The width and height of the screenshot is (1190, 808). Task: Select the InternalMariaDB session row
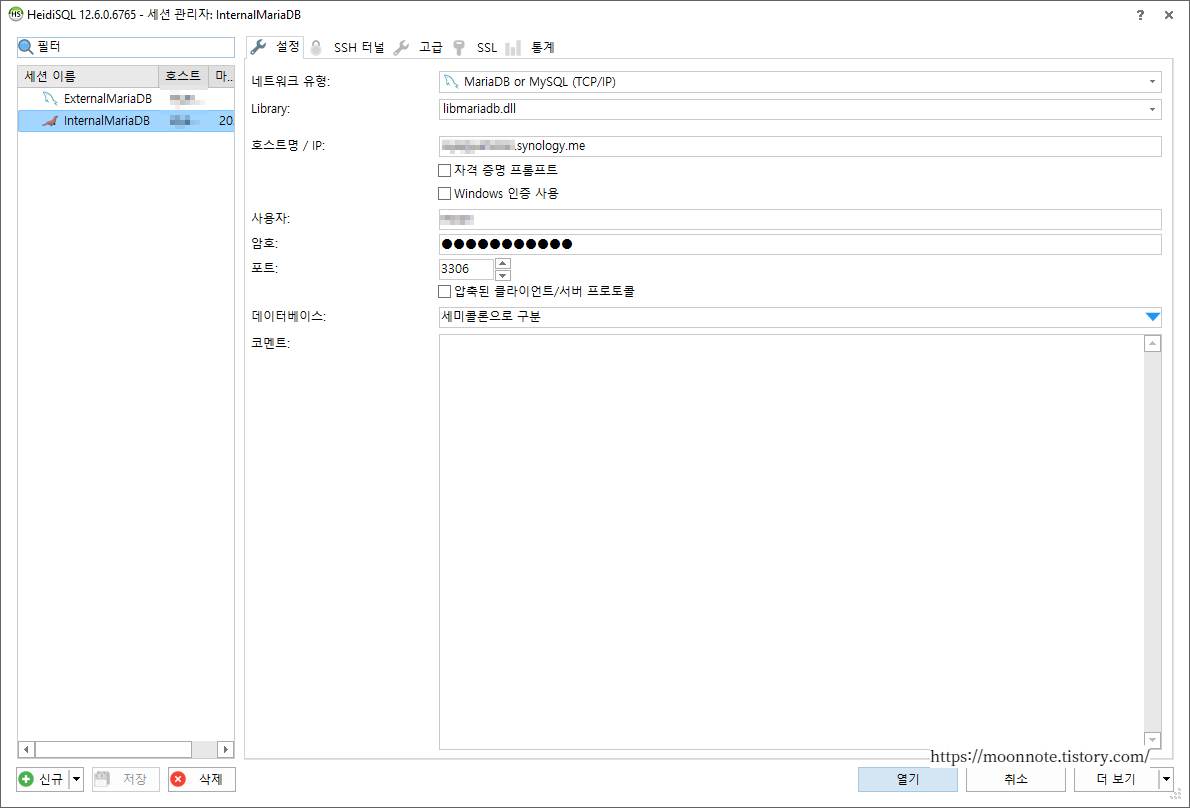tap(126, 121)
